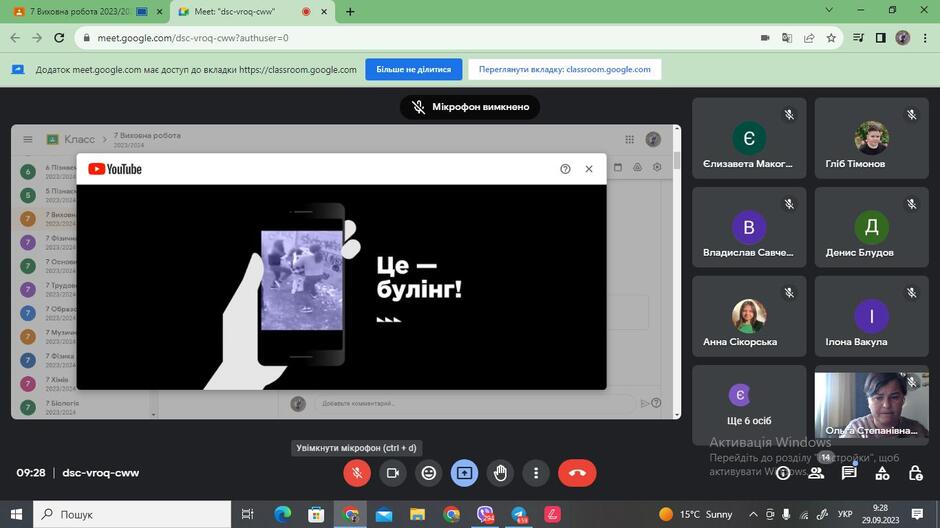Click 'Більше не ділитися' button
The width and height of the screenshot is (940, 528).
pos(414,70)
